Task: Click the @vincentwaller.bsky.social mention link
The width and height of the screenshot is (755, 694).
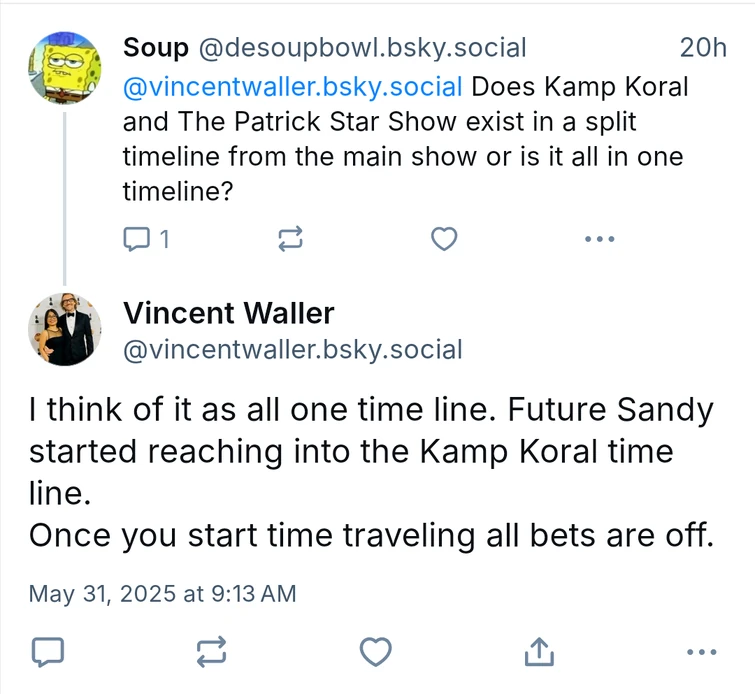Action: tap(292, 86)
